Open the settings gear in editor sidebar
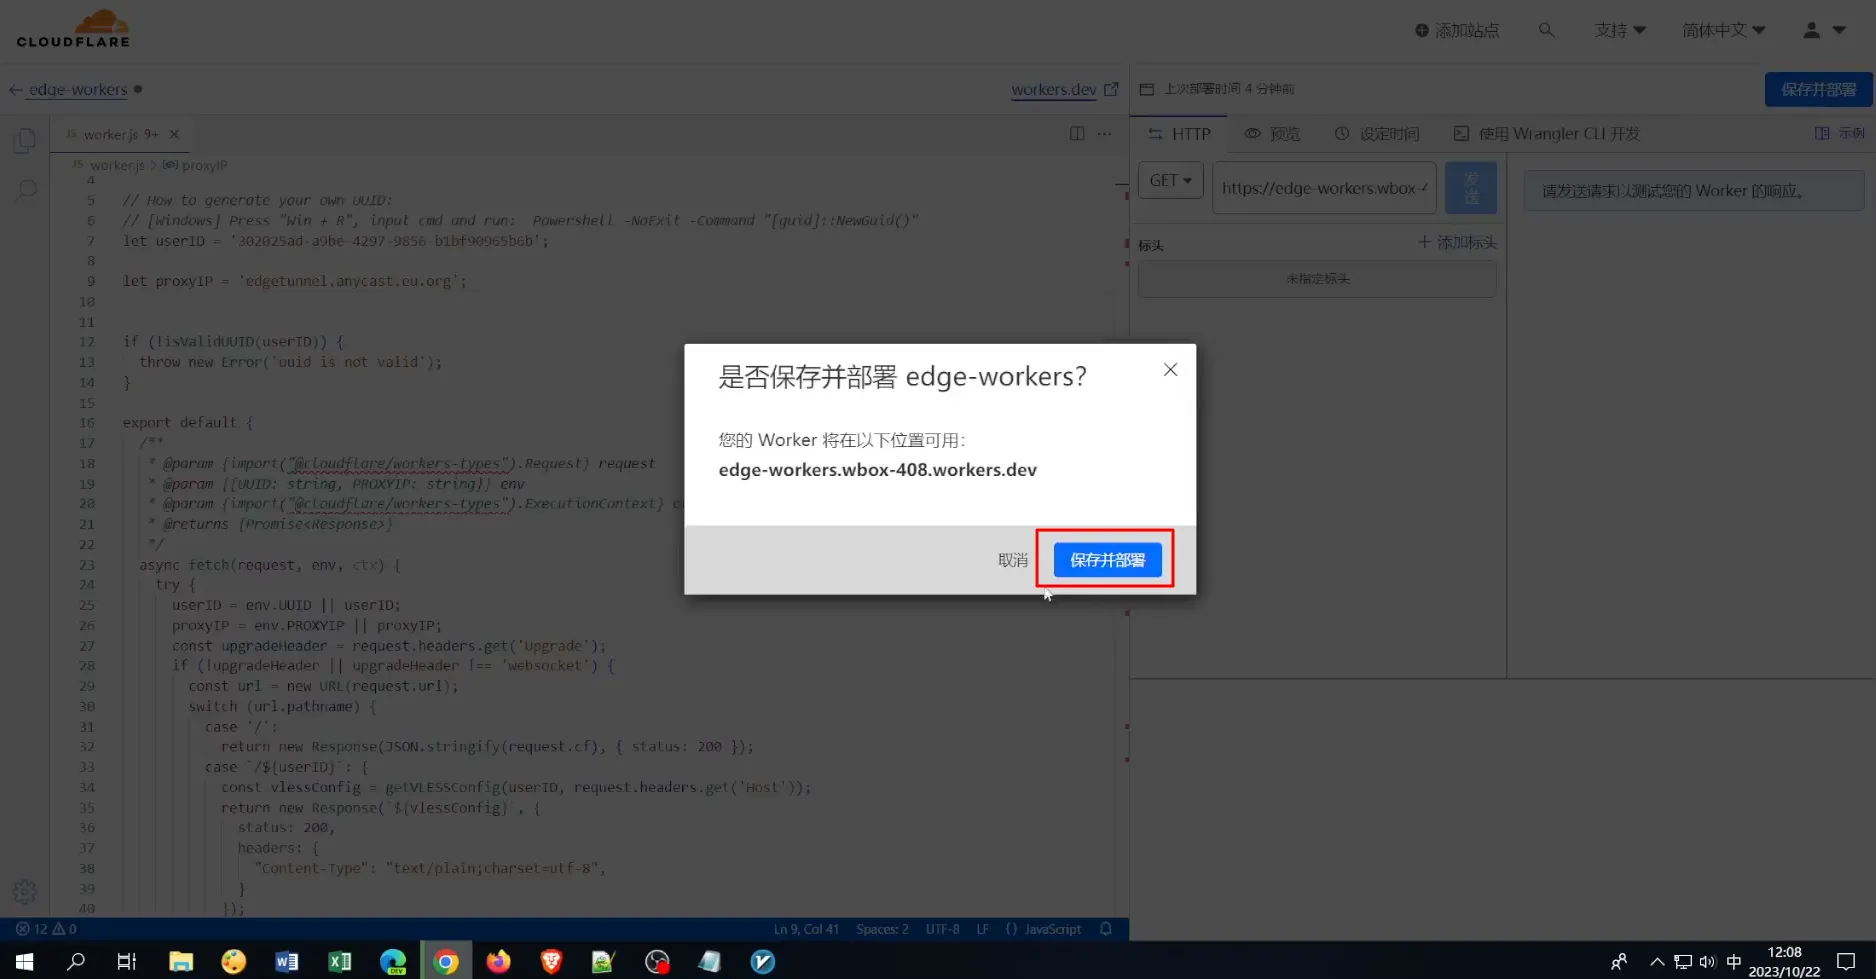1876x979 pixels. [25, 891]
